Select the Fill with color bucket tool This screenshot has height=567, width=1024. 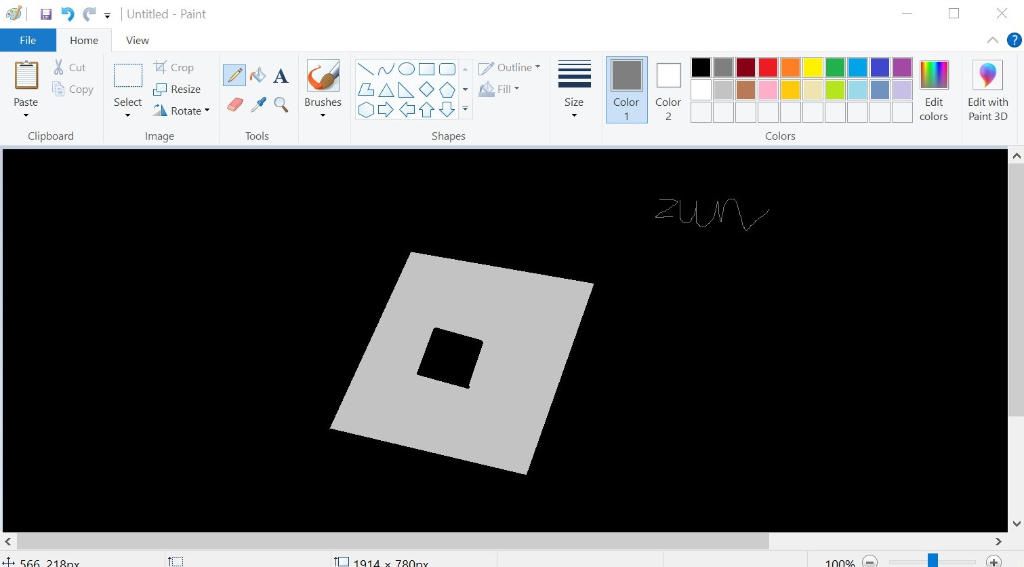click(x=258, y=75)
